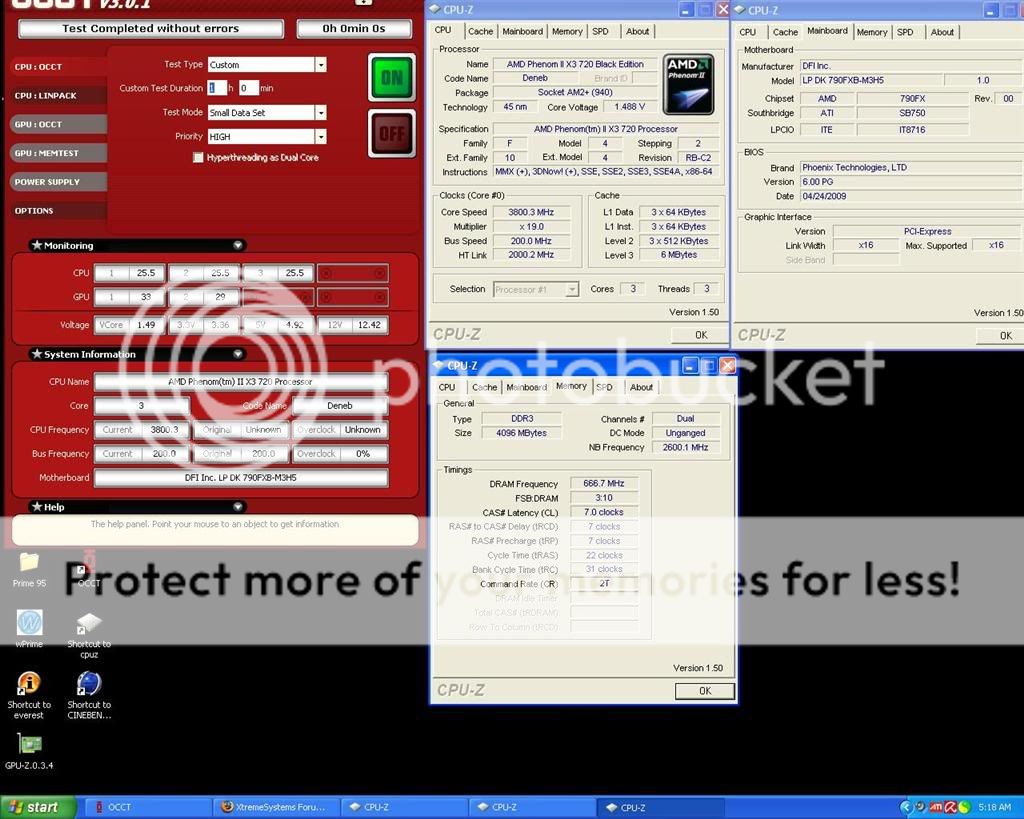Switch to SPD tab in CPU-Z Mainboard window

coord(904,32)
